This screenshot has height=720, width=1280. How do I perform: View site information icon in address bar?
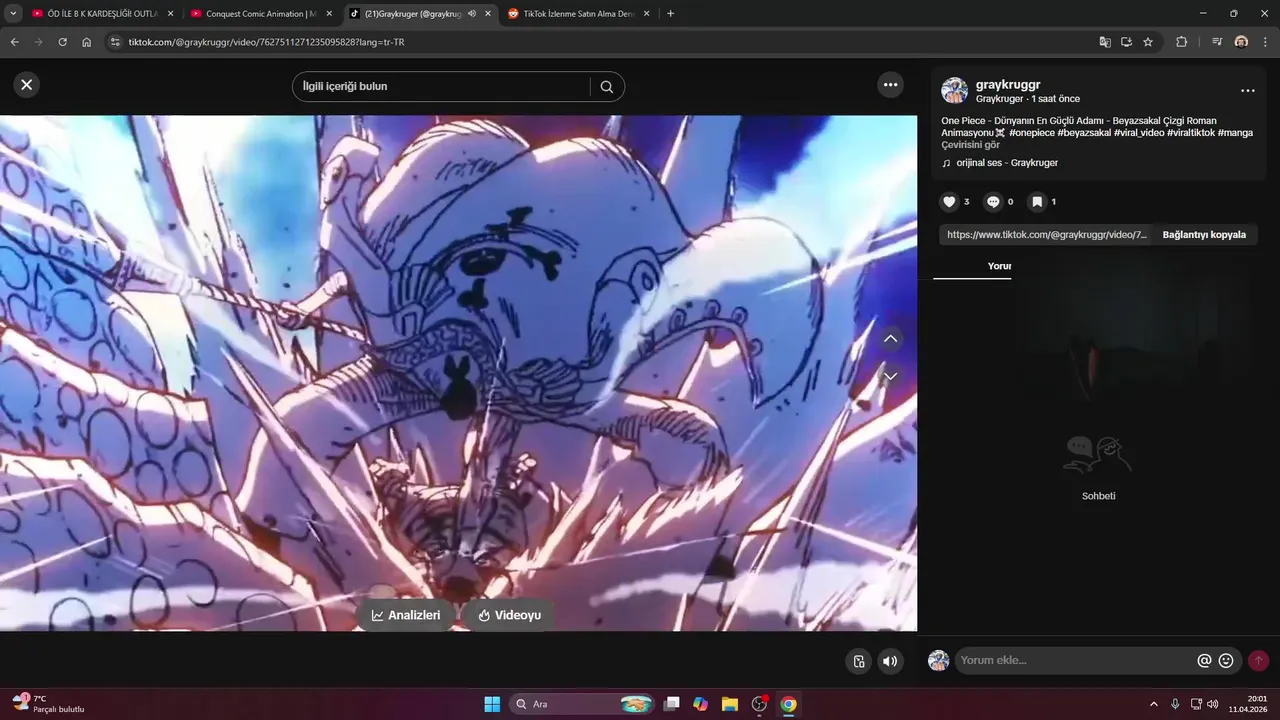pos(115,42)
